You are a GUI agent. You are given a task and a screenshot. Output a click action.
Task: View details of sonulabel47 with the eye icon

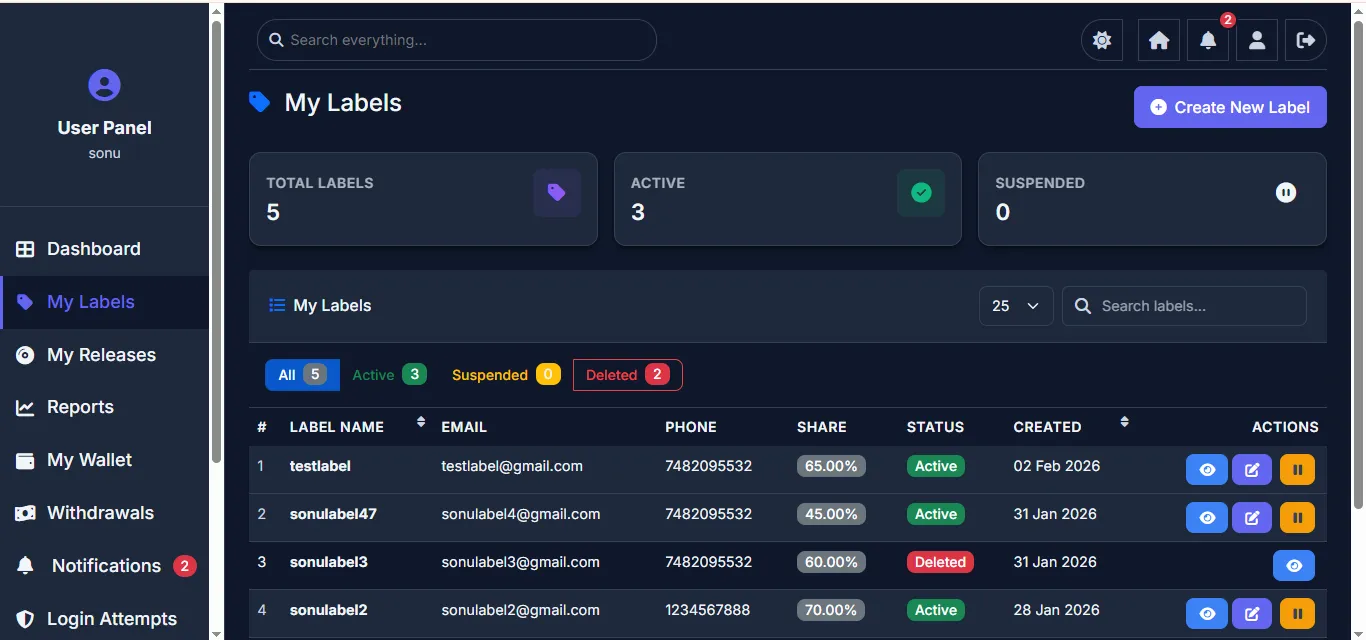(1207, 517)
